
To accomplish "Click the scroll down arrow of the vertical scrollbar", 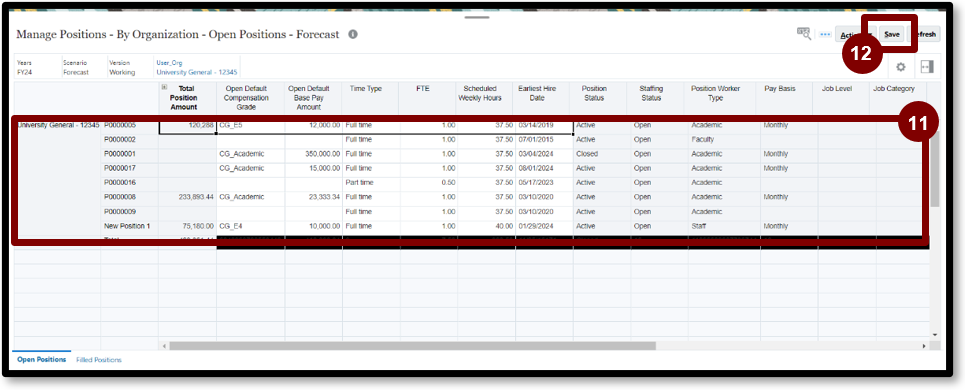I will (935, 335).
